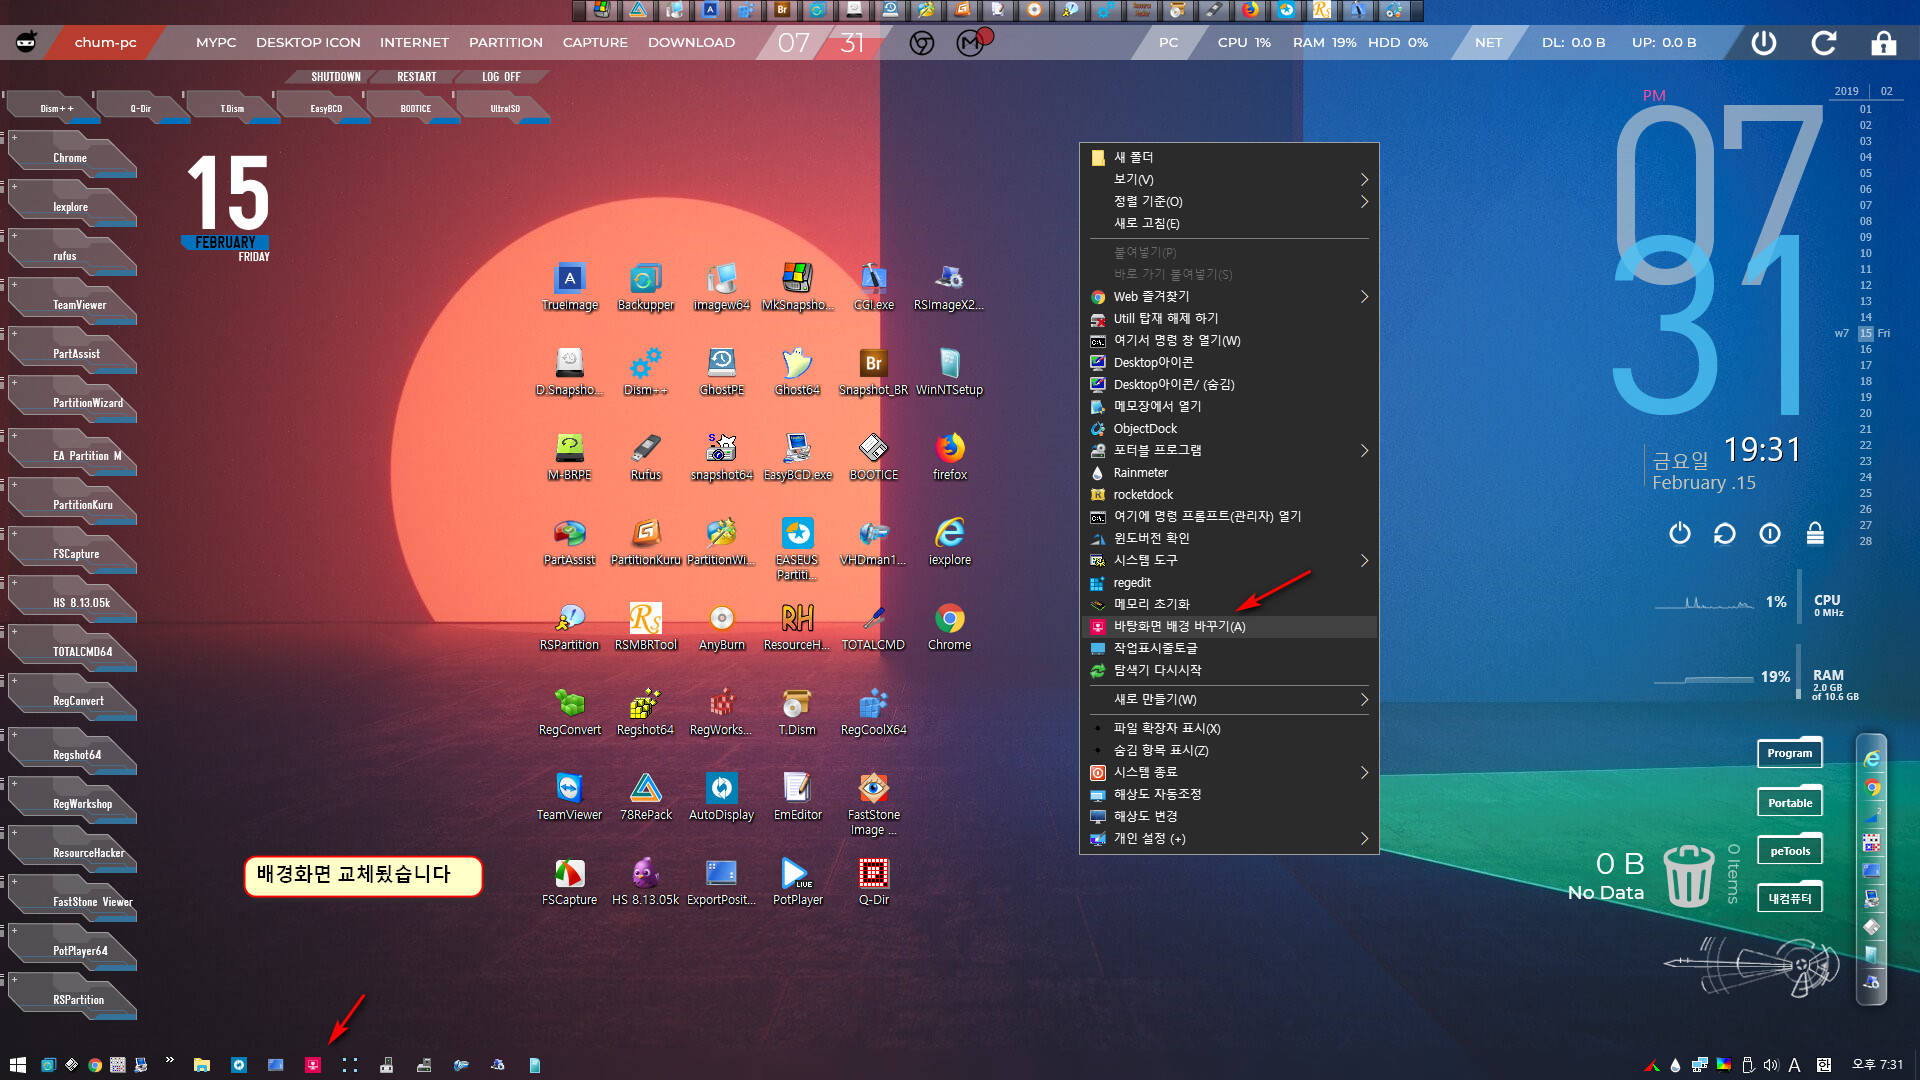Image resolution: width=1920 pixels, height=1080 pixels.
Task: Select 새로 고침(E) menu entry
Action: [1229, 223]
